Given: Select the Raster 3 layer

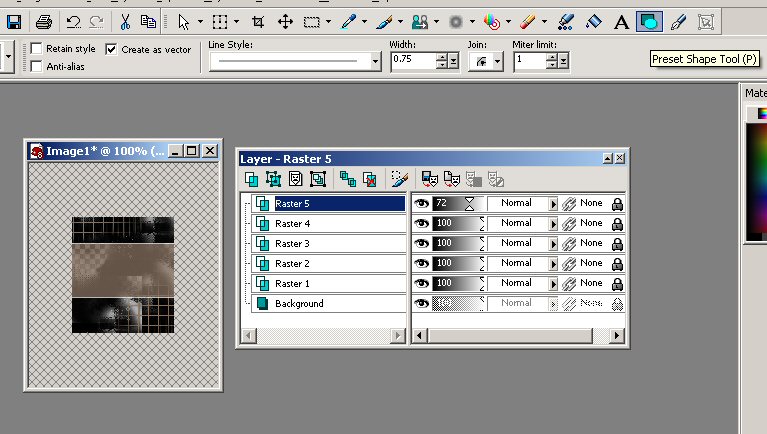Looking at the screenshot, I should 292,243.
